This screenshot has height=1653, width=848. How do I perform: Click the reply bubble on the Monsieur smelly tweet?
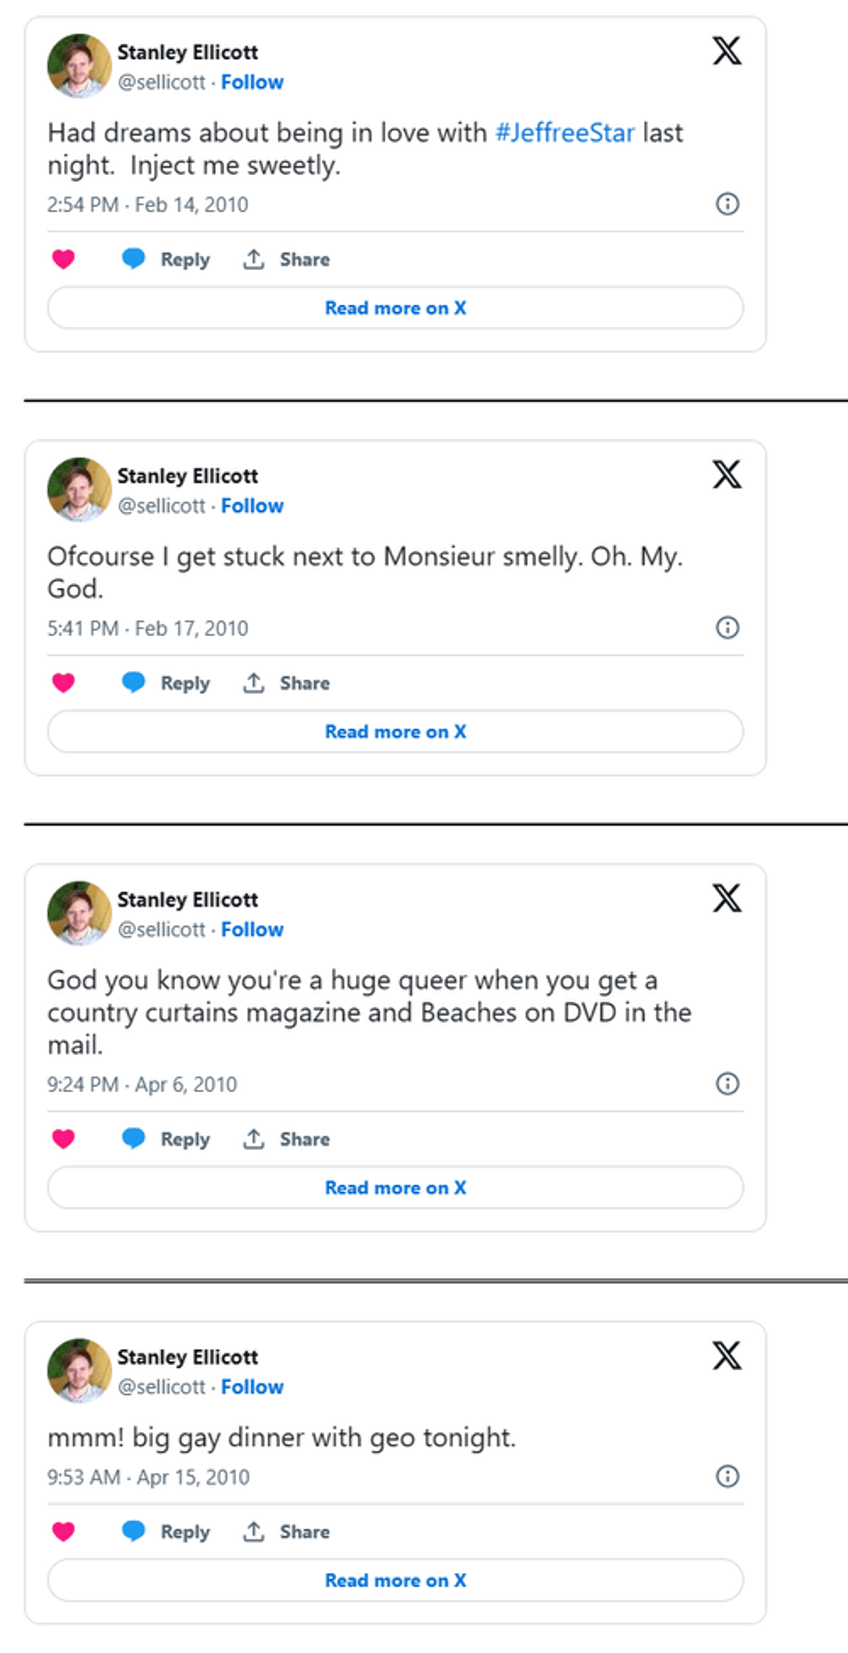133,683
